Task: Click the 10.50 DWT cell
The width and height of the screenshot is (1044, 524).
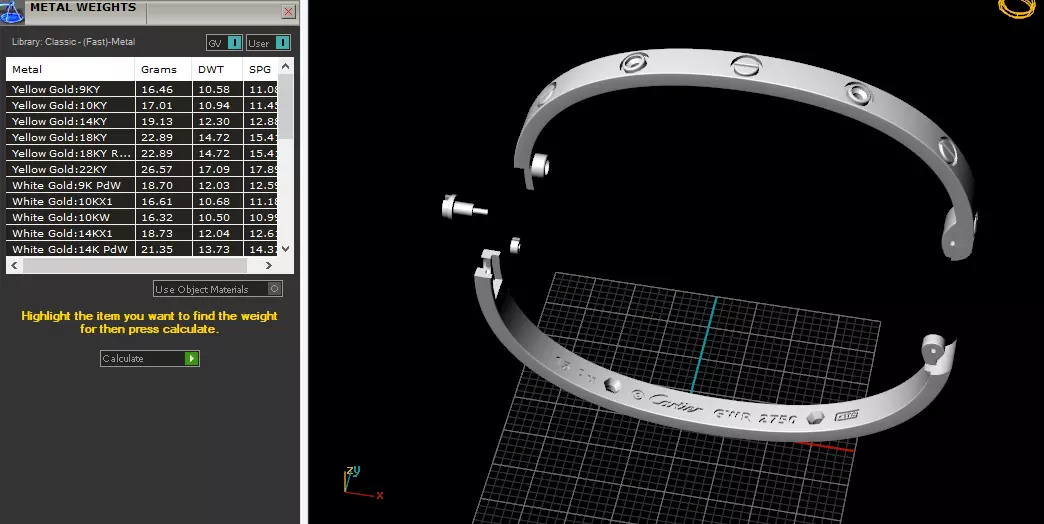Action: click(217, 217)
